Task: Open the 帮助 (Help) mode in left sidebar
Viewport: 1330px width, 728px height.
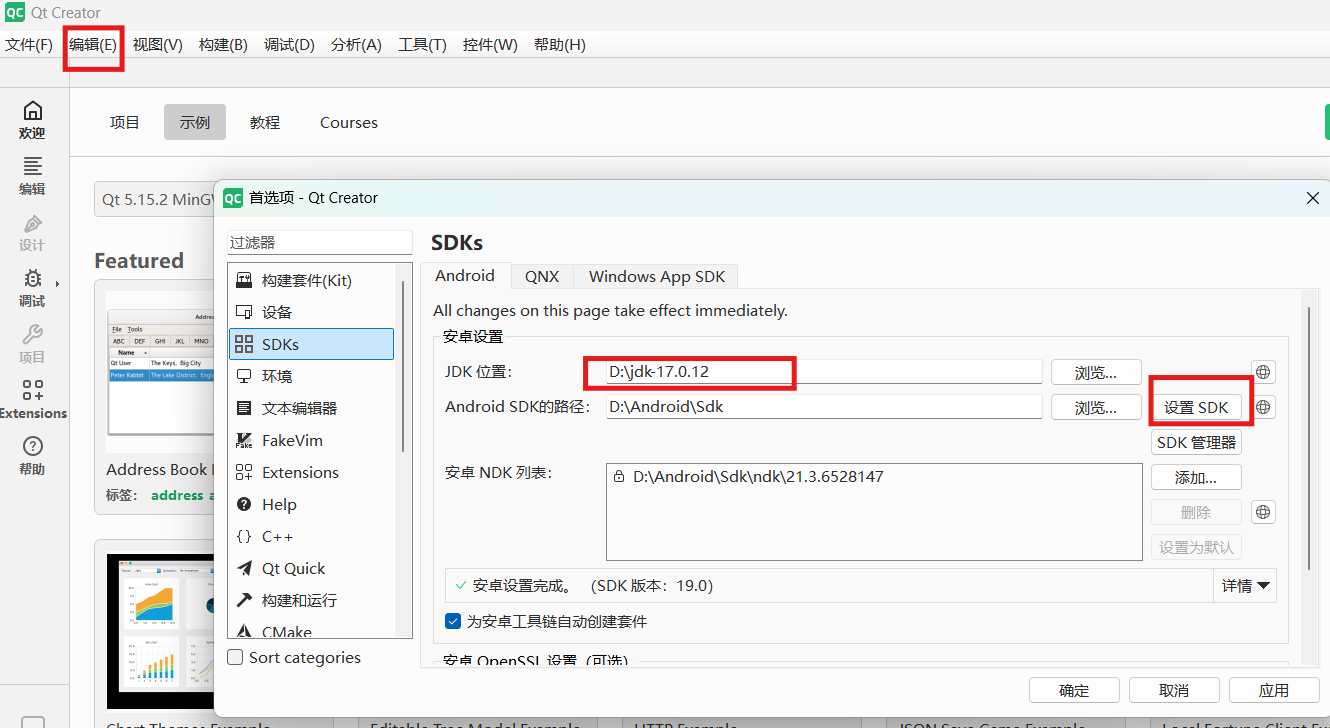Action: pyautogui.click(x=33, y=456)
